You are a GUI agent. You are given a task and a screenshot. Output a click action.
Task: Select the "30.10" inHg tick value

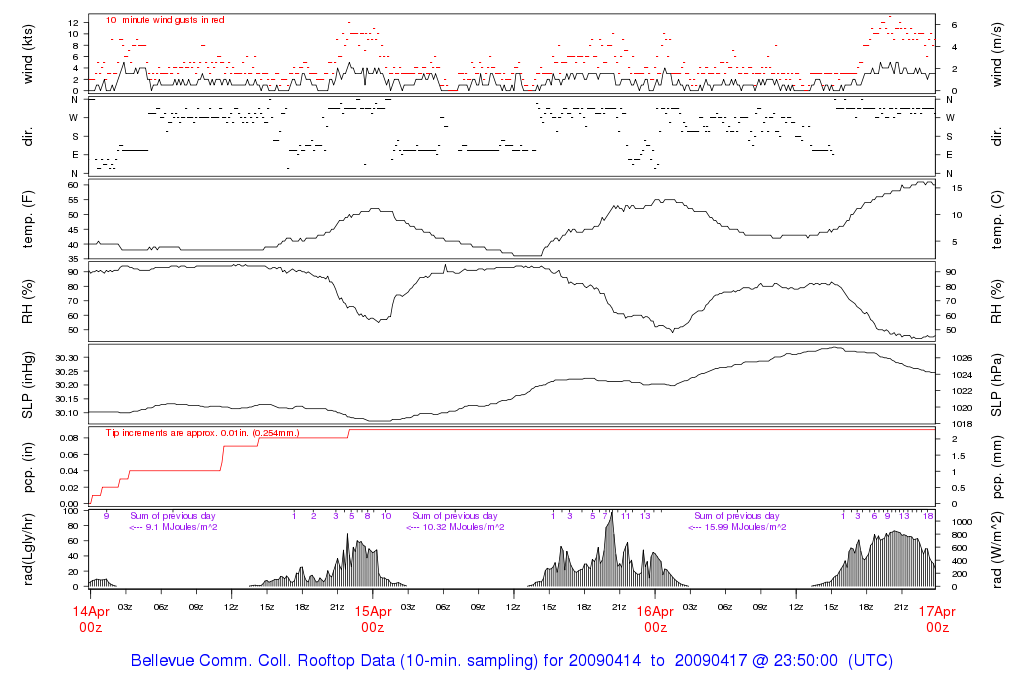point(67,413)
